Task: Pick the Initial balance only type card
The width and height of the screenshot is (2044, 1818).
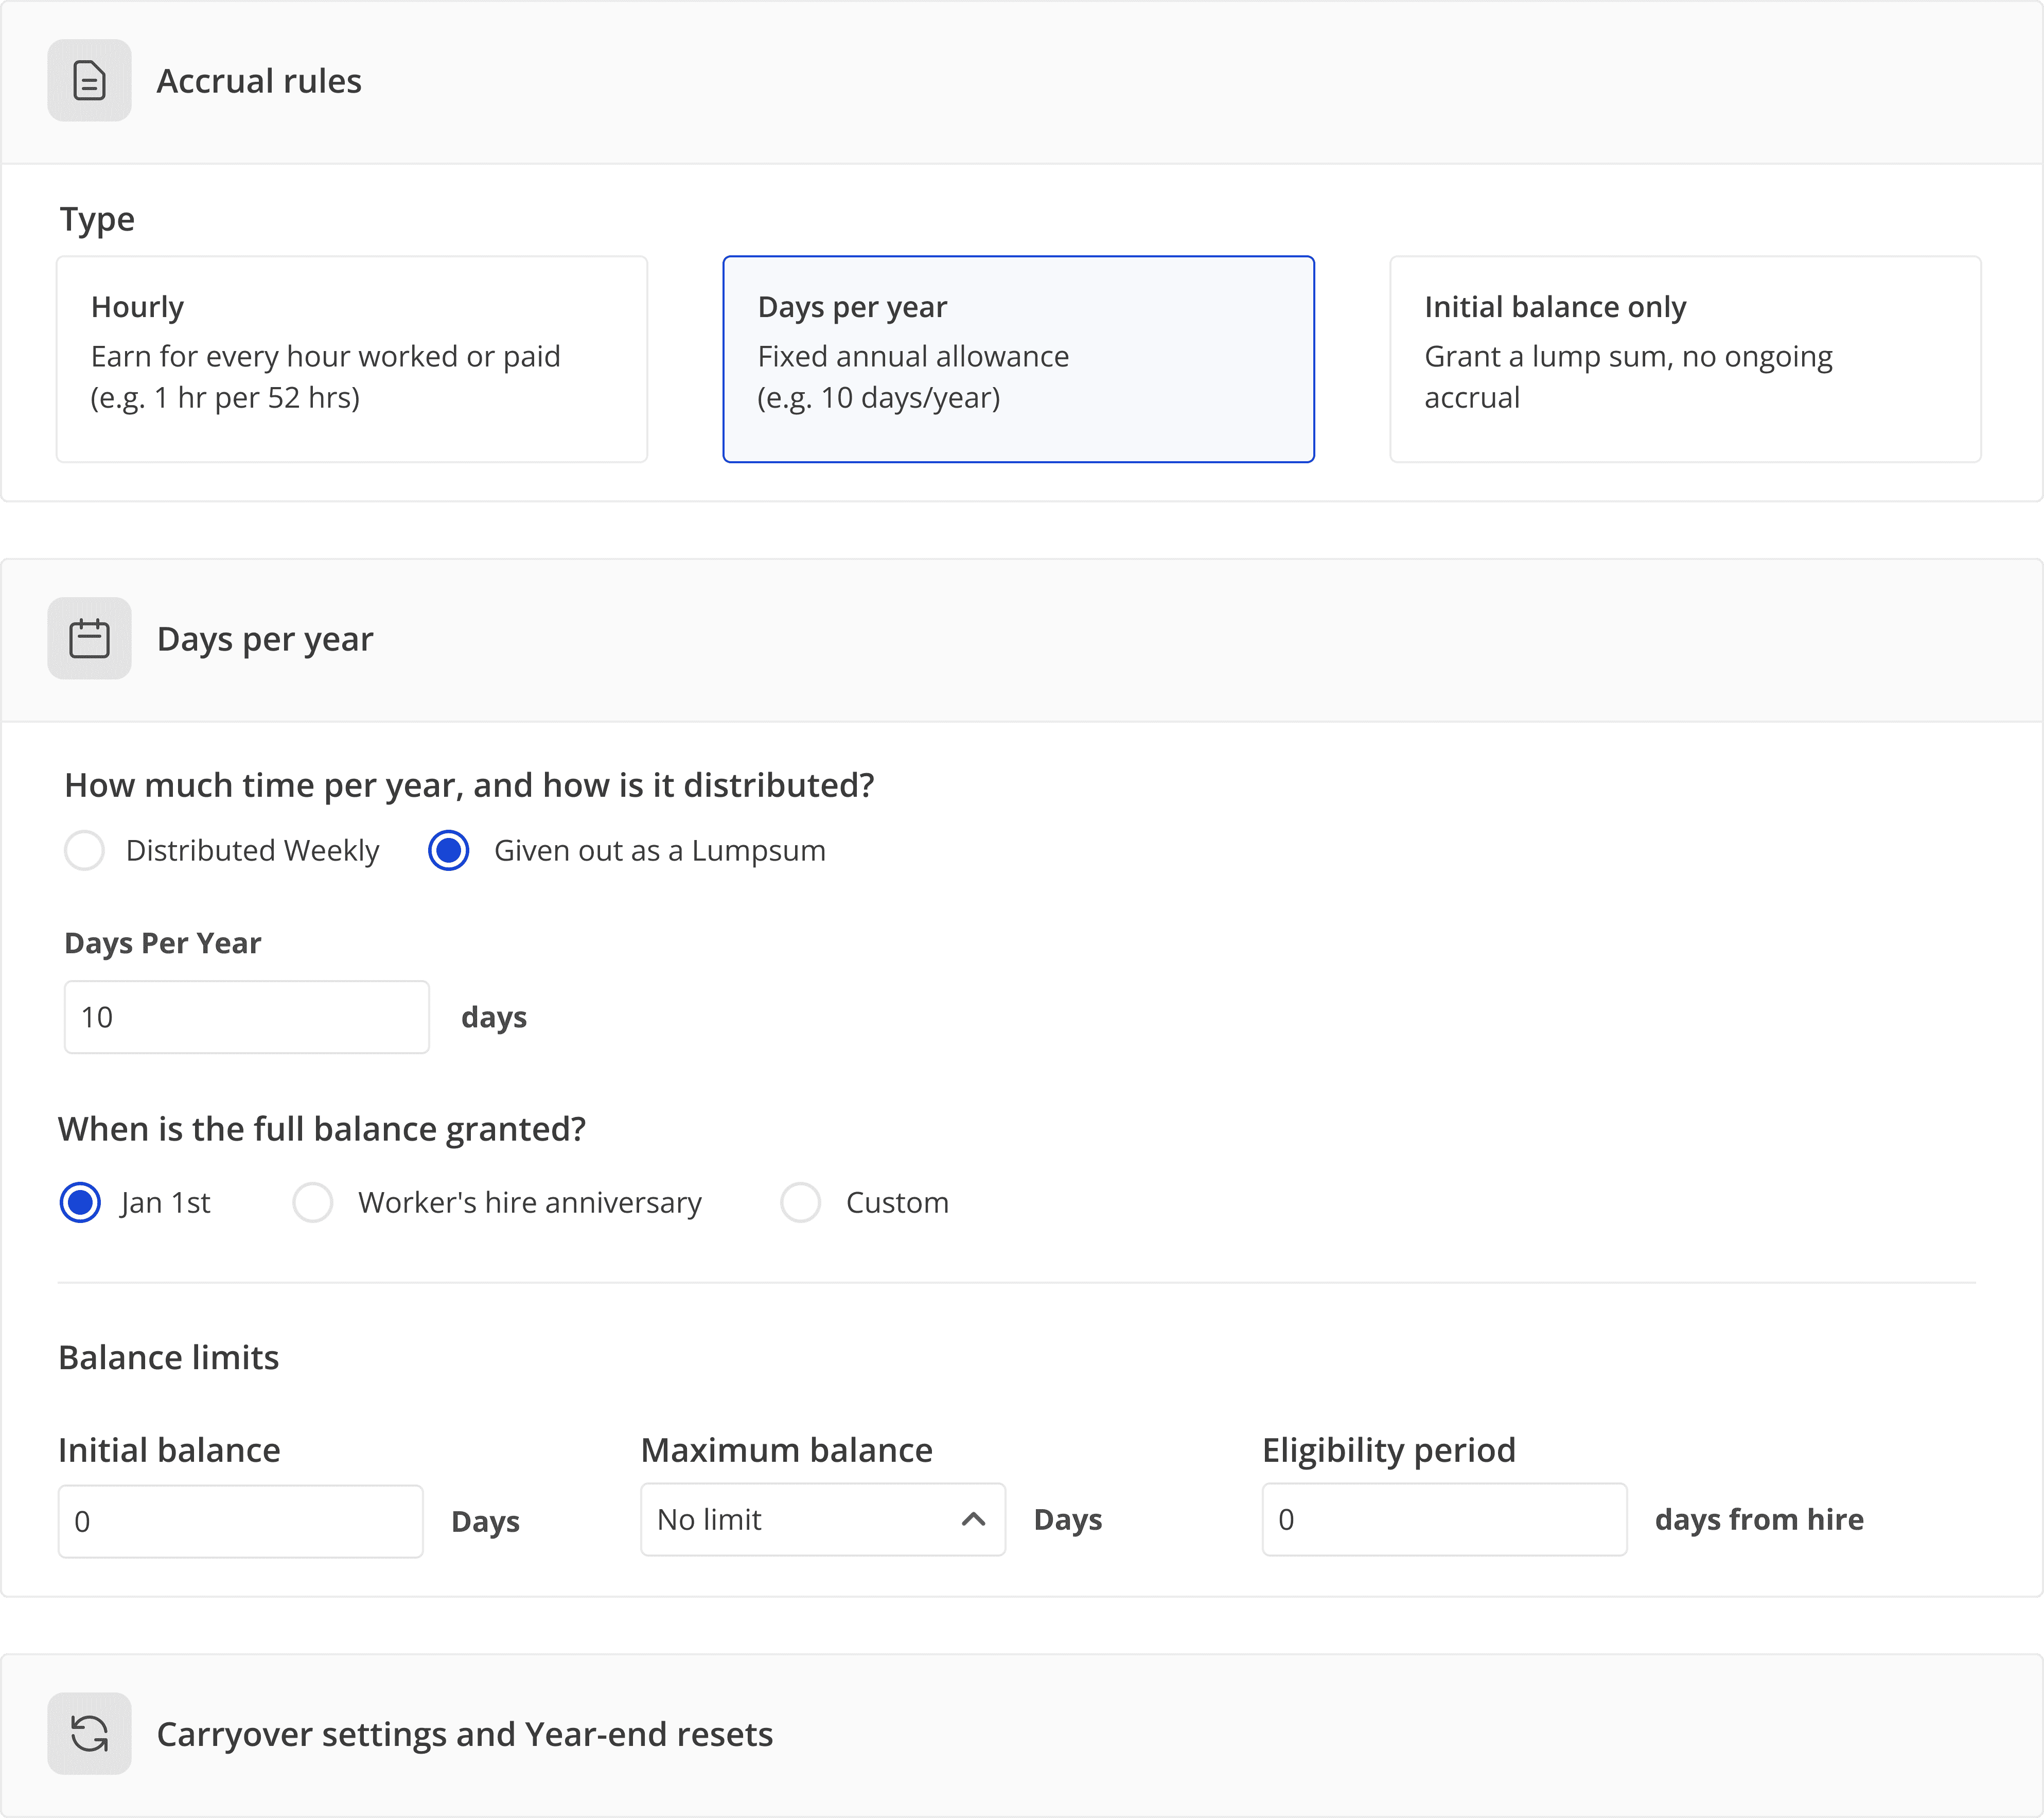Action: tap(1684, 359)
